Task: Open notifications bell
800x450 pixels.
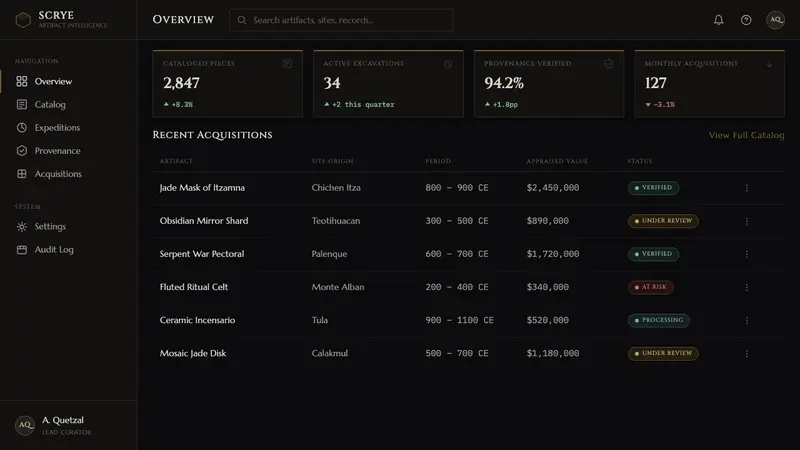Action: point(718,20)
